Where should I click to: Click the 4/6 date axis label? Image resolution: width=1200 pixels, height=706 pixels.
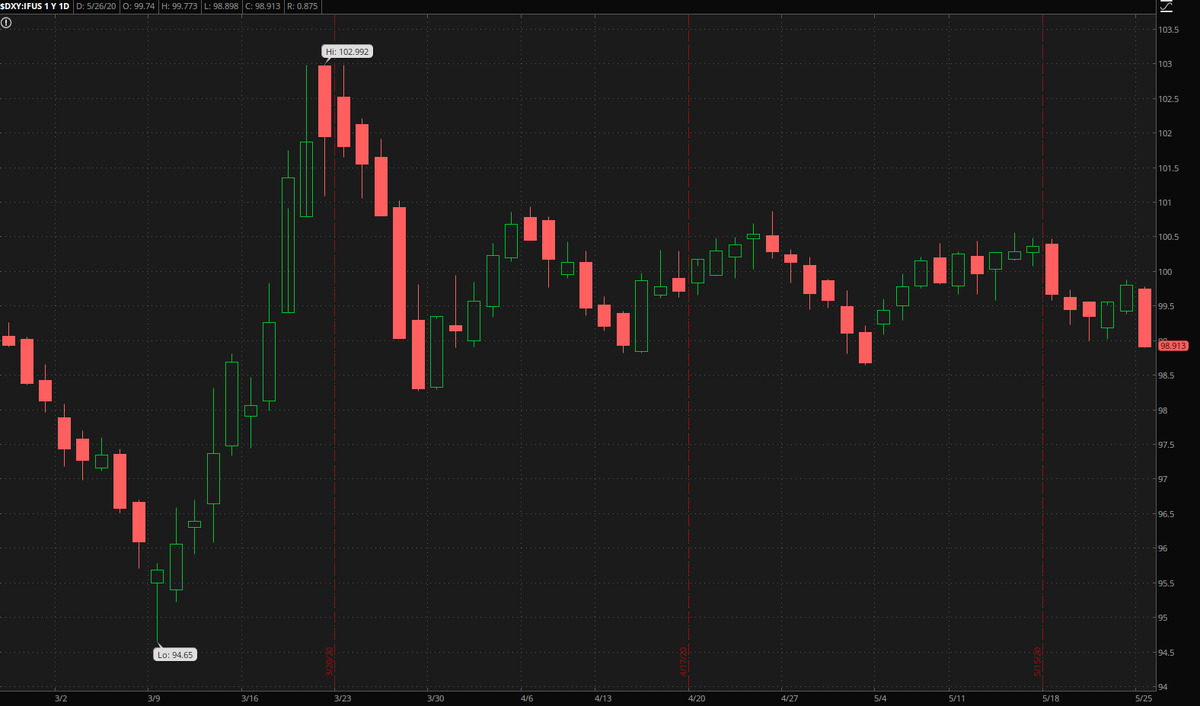tap(527, 699)
